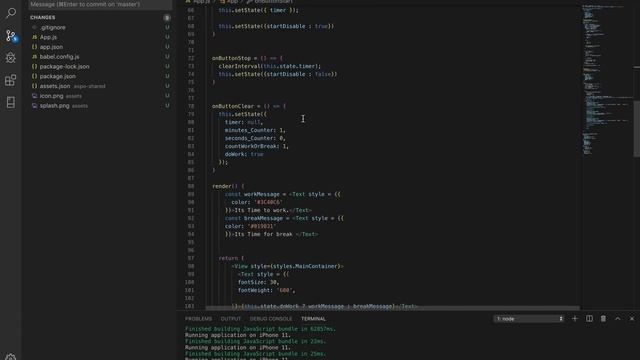640x360 pixels.
Task: Create a new terminal with plus icon
Action: coord(575,318)
